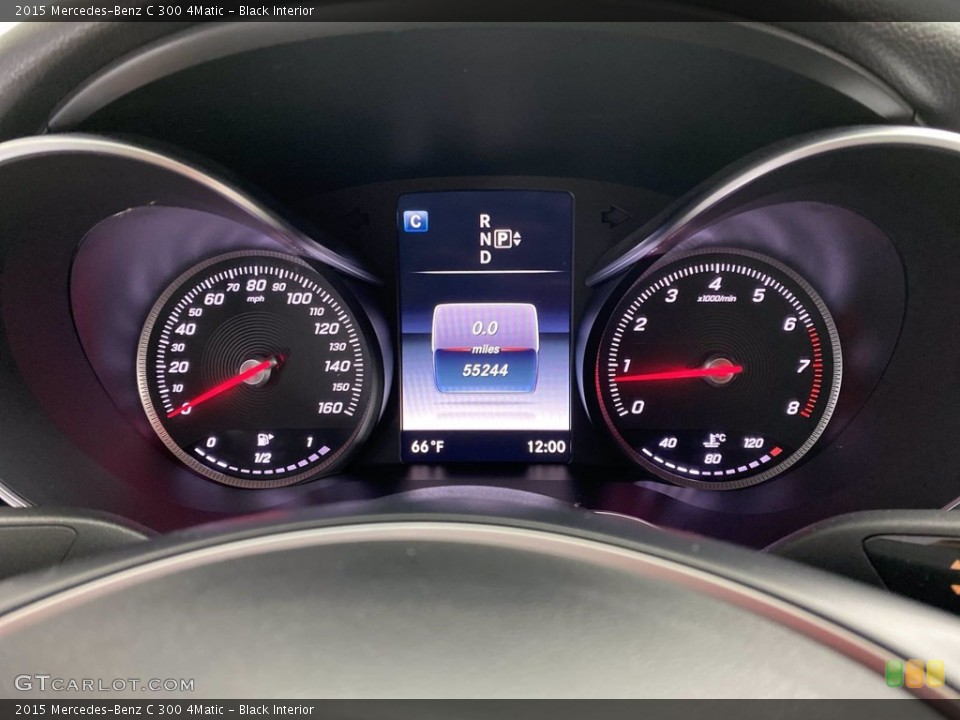Click the fuel pump icon on speedometer
Image resolution: width=960 pixels, height=720 pixels.
264,439
